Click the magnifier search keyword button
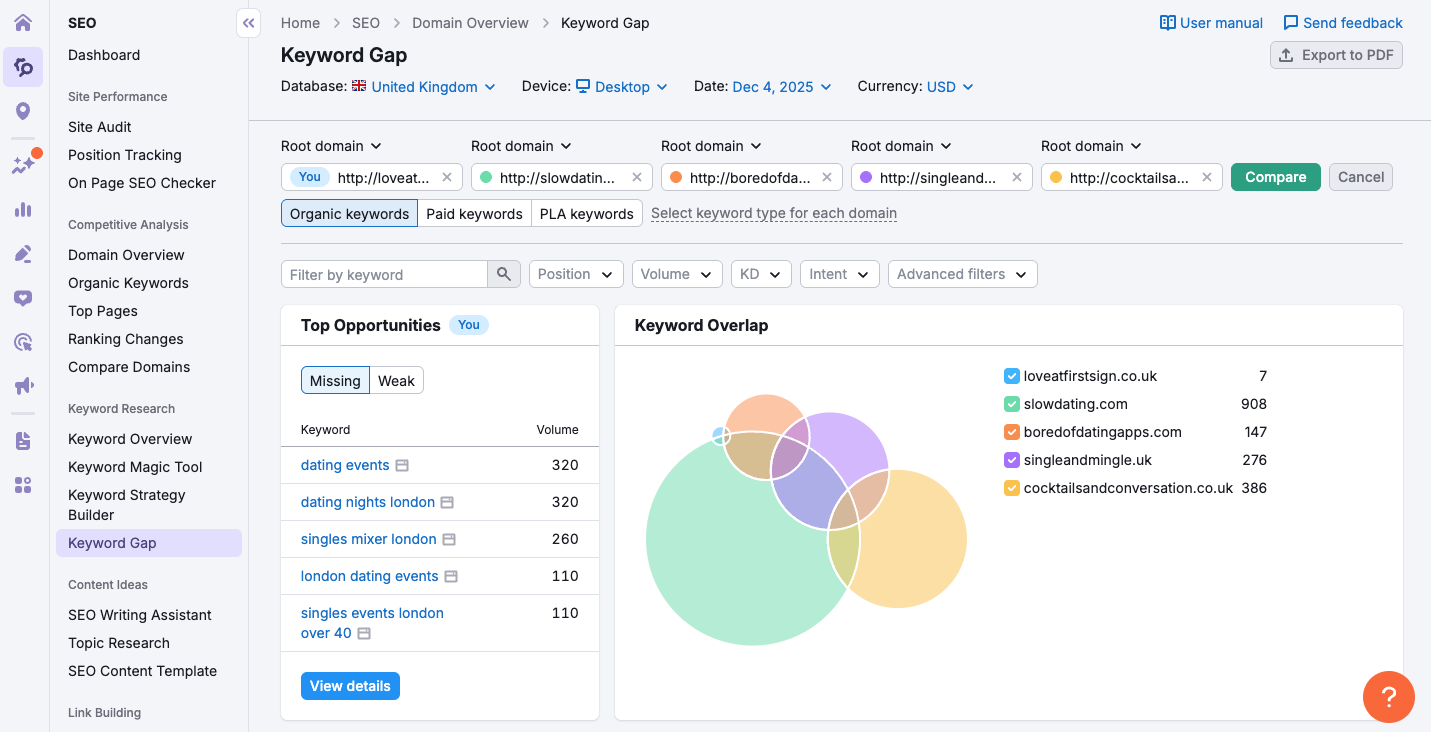Viewport: 1431px width, 732px height. click(x=504, y=274)
